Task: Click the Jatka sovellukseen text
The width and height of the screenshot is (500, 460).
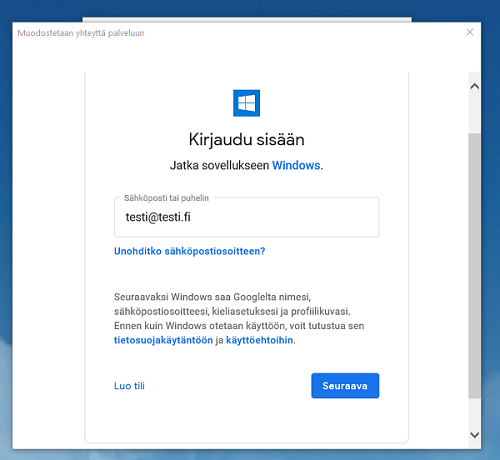Action: click(220, 165)
